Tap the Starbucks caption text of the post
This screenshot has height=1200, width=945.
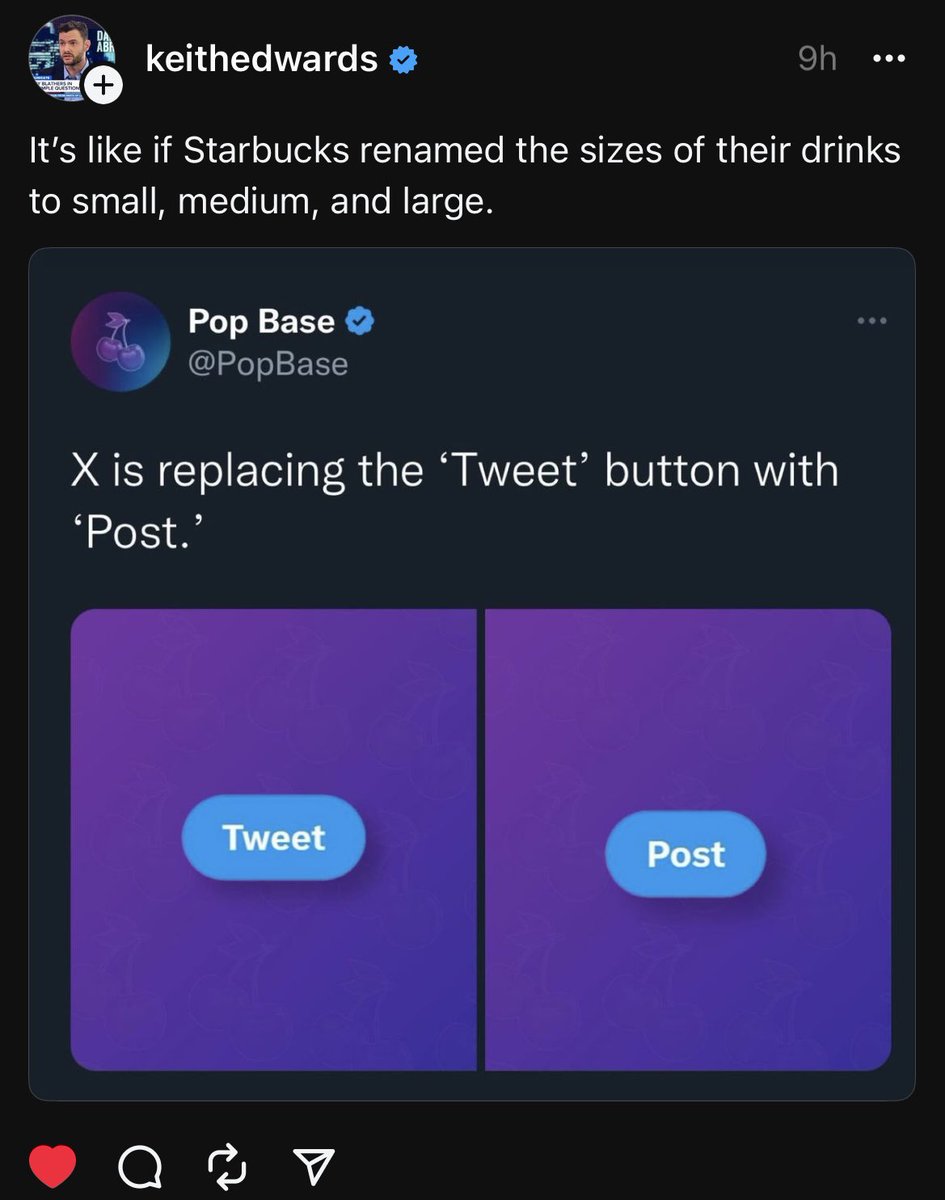pyautogui.click(x=465, y=176)
